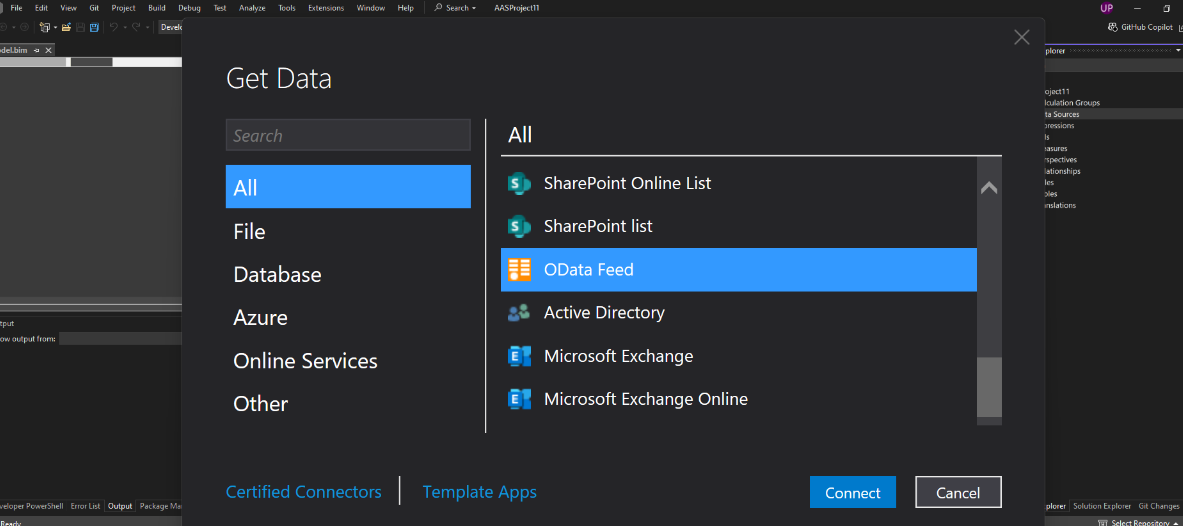Open the Undo history dropdown arrow

[124, 27]
